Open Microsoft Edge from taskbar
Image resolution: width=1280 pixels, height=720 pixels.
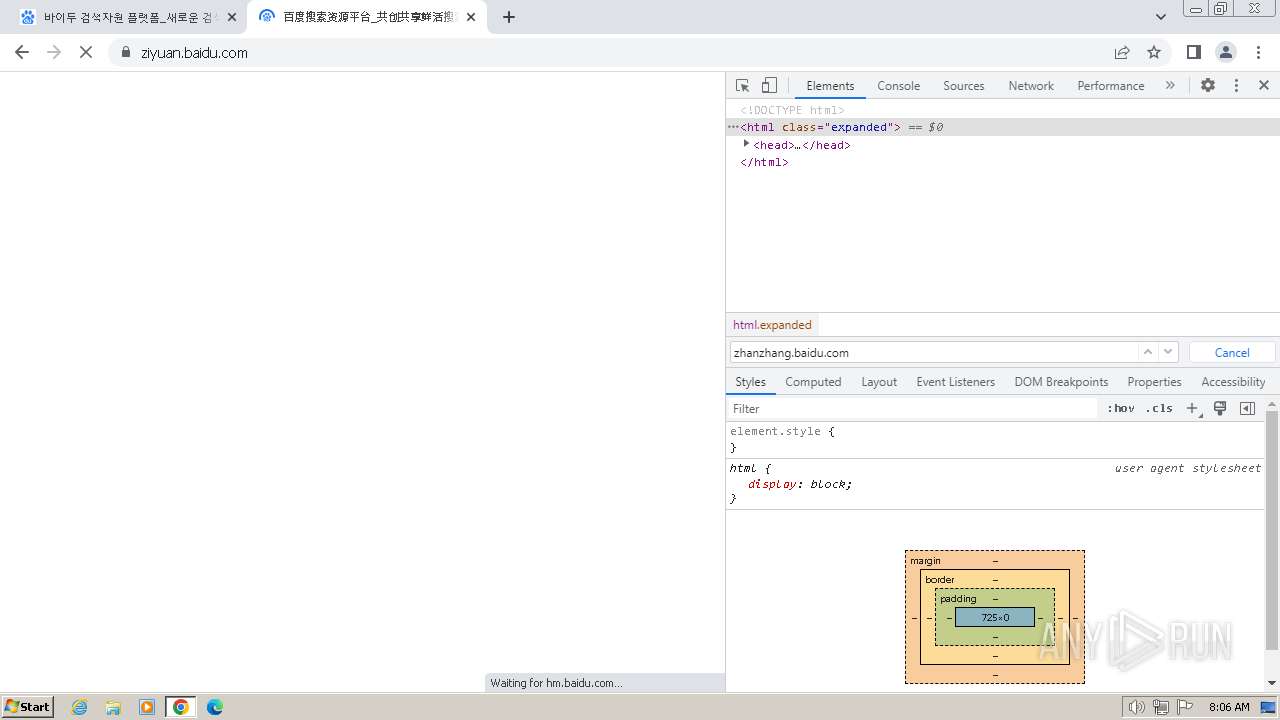214,706
